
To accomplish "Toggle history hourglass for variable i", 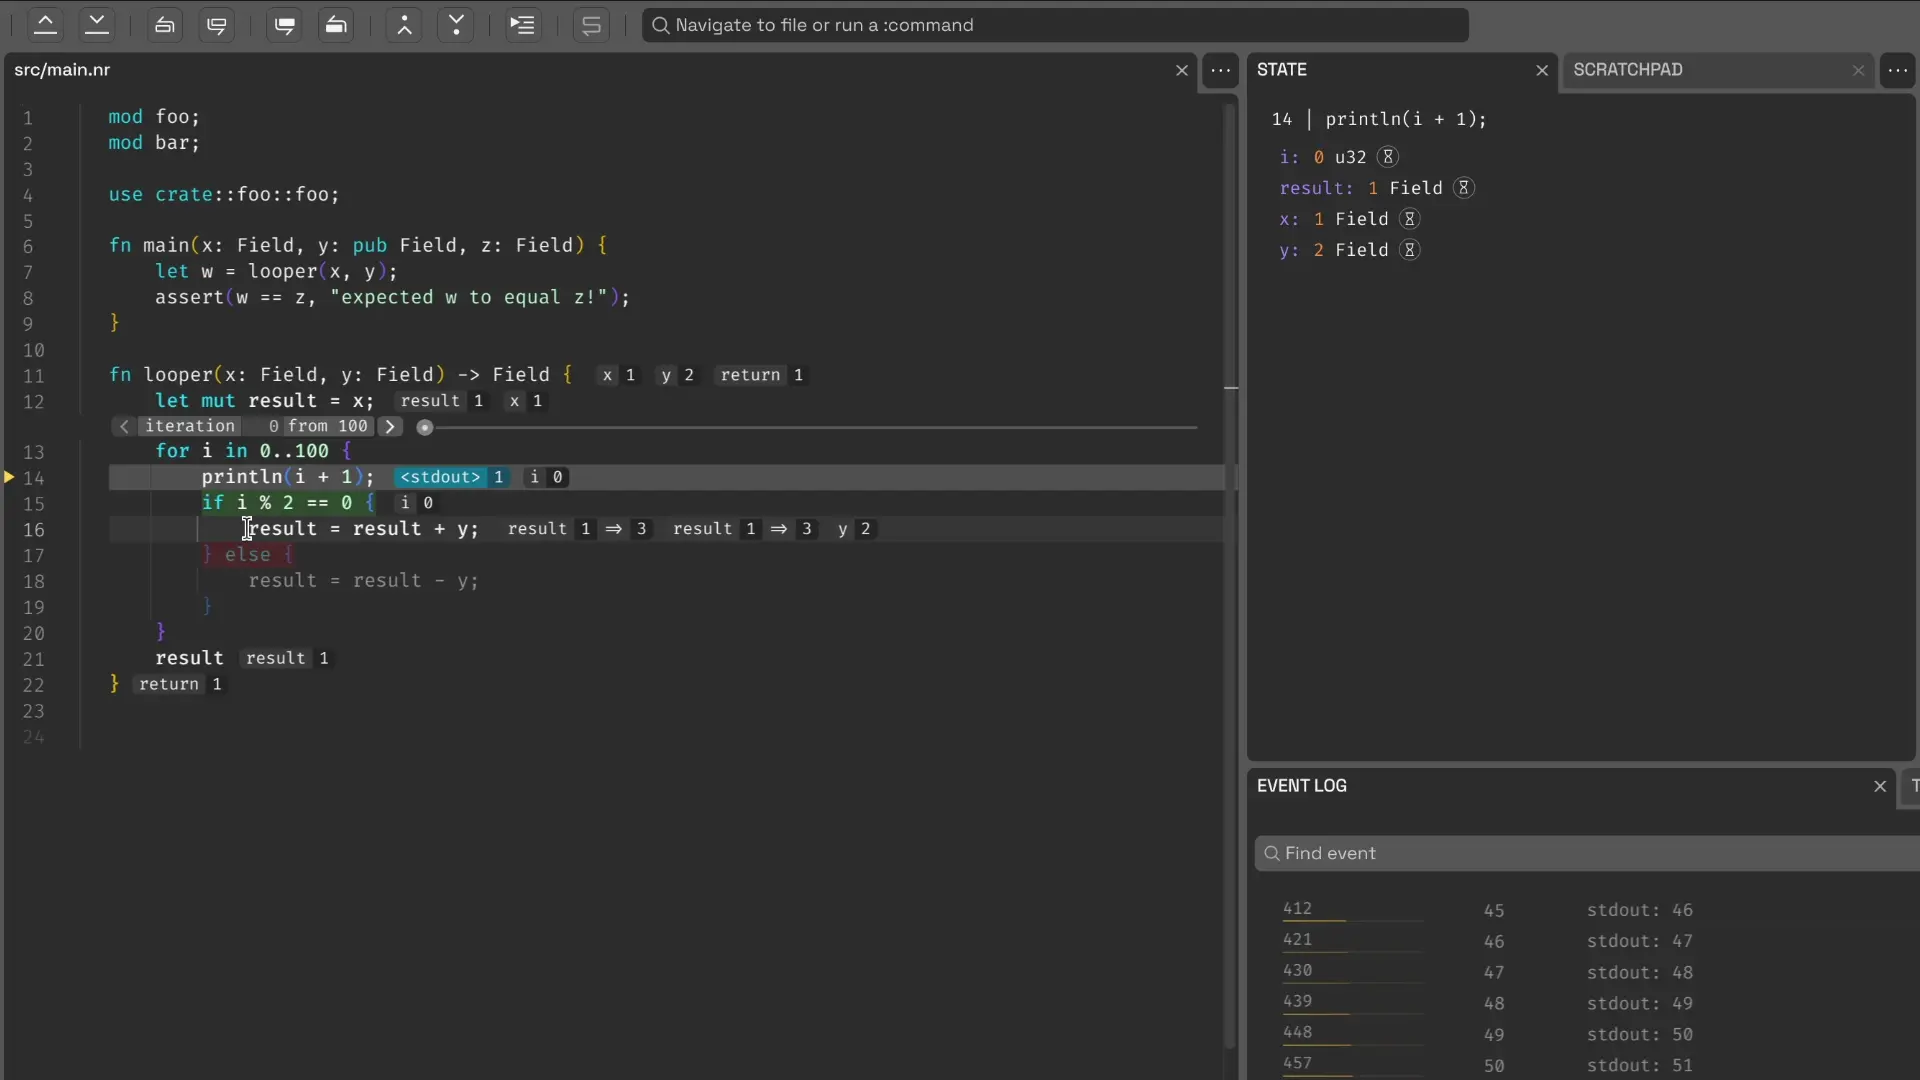I will click(1388, 157).
